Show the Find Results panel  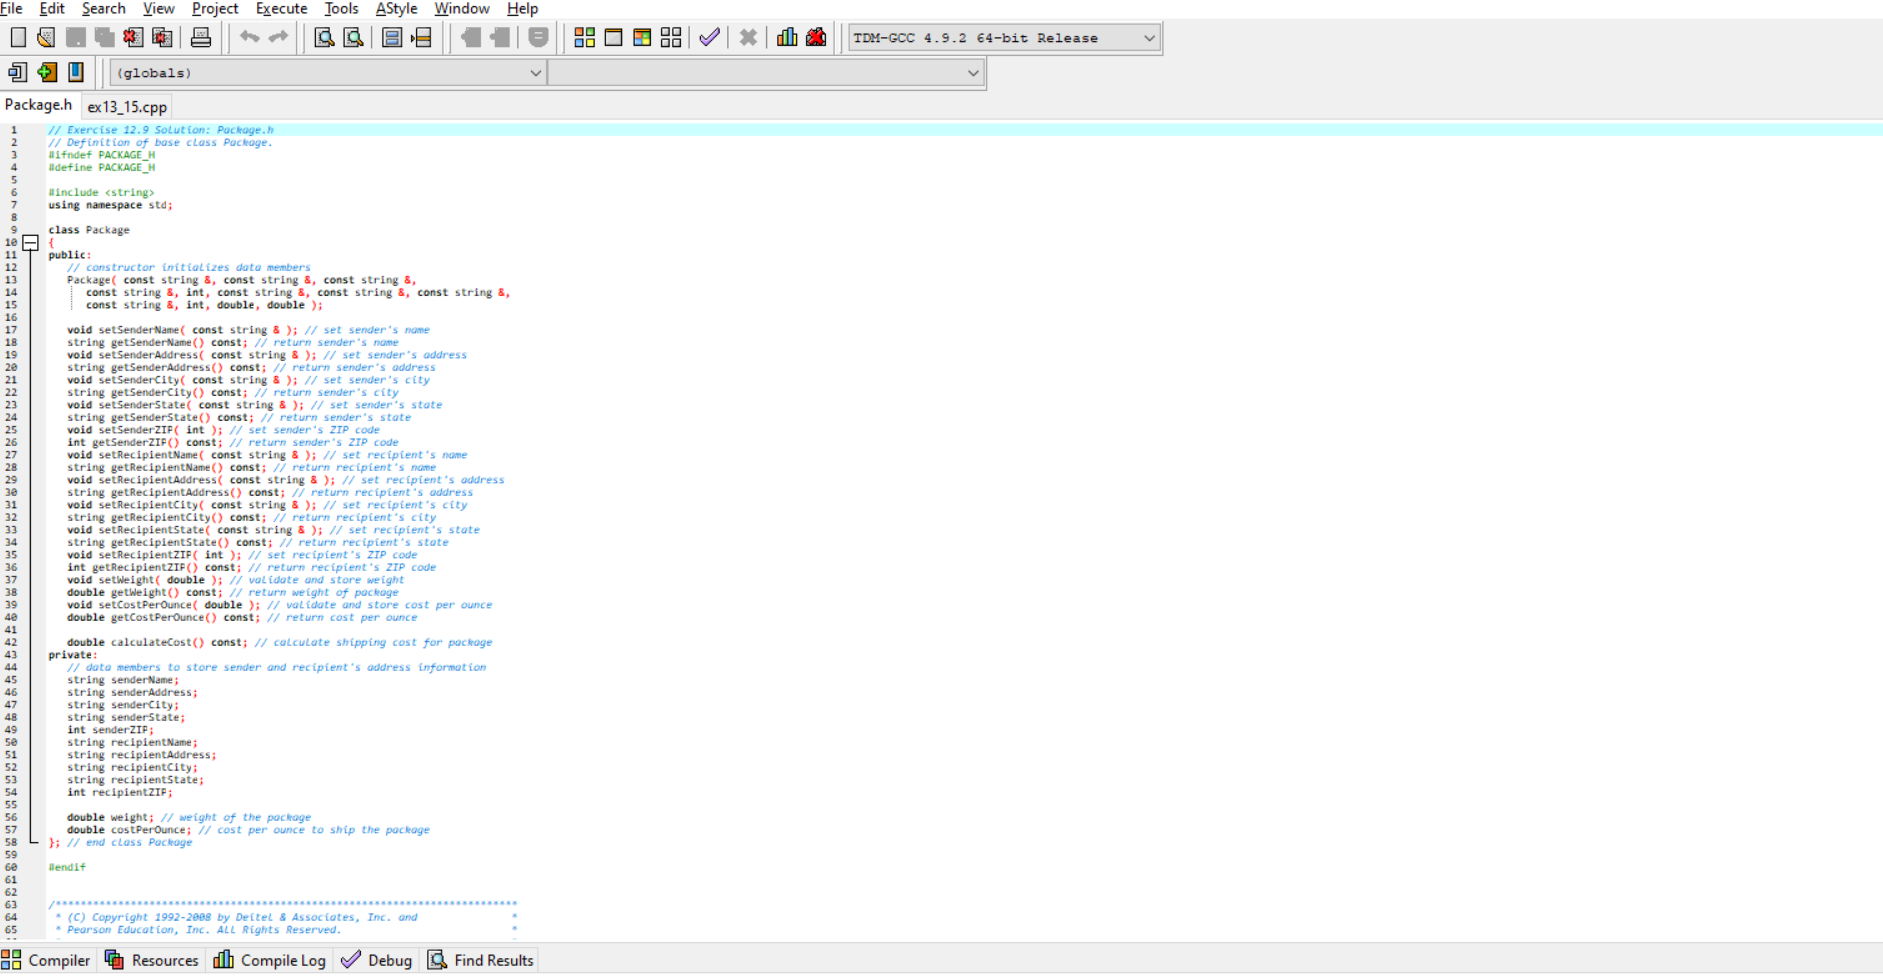(480, 959)
